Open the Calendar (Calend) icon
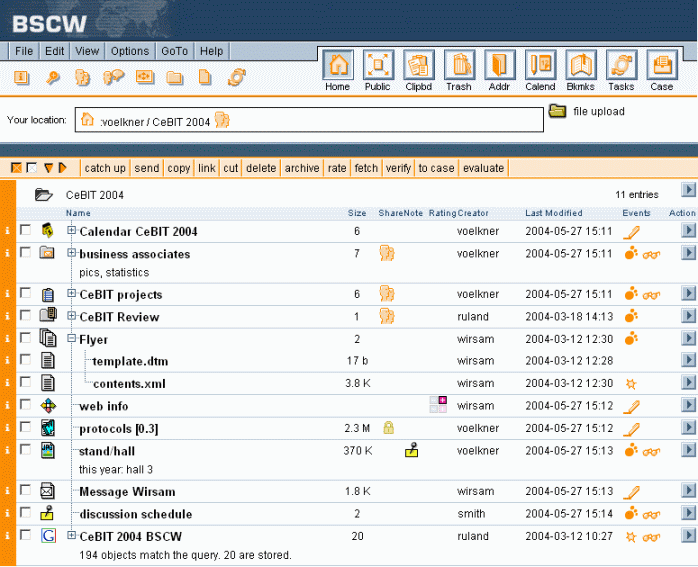 pyautogui.click(x=540, y=66)
